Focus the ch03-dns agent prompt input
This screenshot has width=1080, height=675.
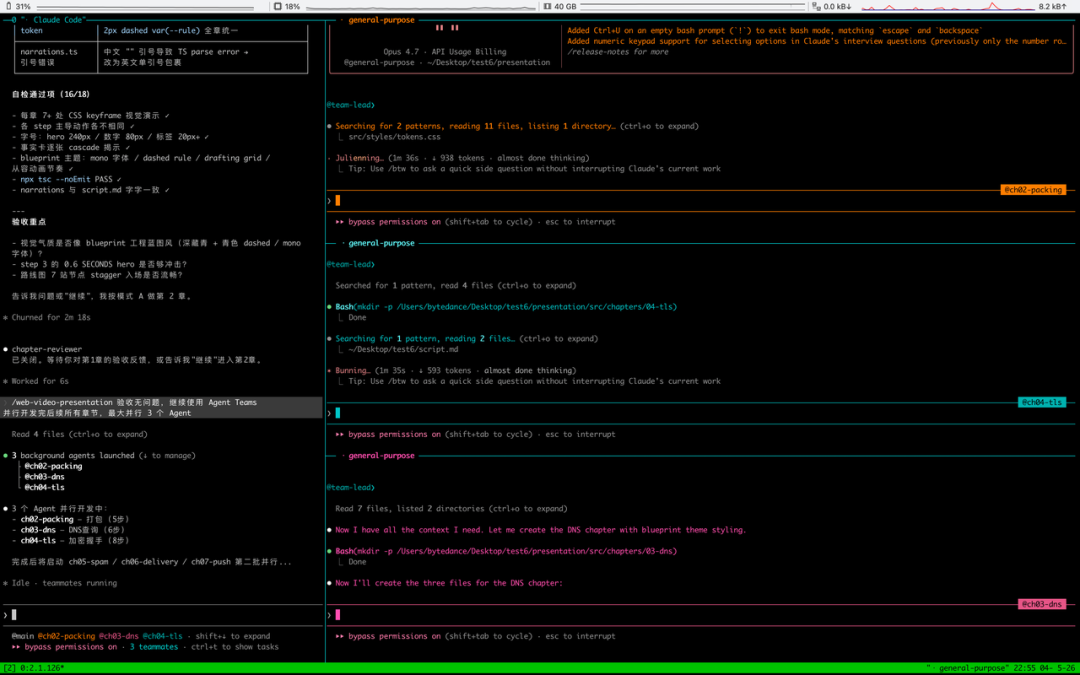coord(700,615)
